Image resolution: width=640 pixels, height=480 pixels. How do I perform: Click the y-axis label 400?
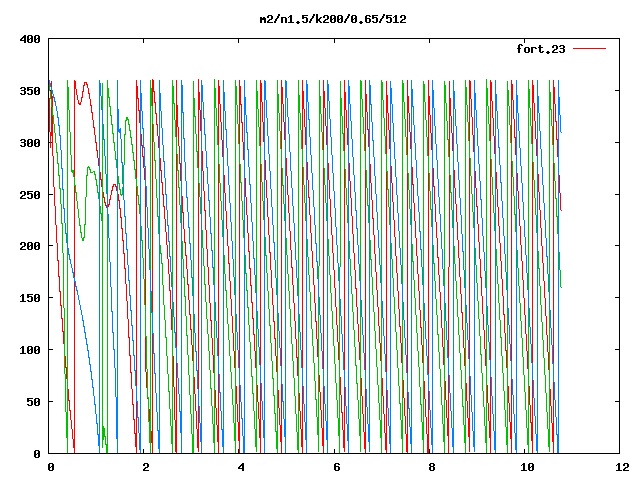click(x=30, y=39)
